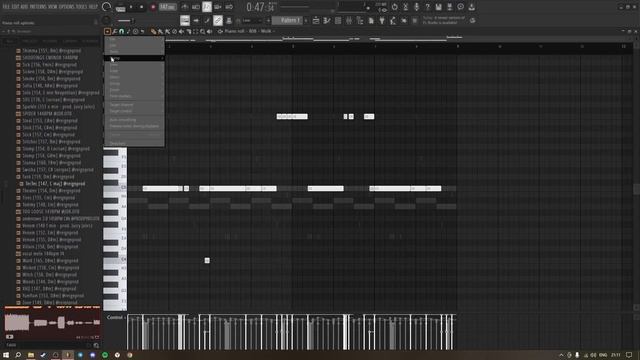Click the tempo field showing 147
640x360 pixels.
coord(167,7)
